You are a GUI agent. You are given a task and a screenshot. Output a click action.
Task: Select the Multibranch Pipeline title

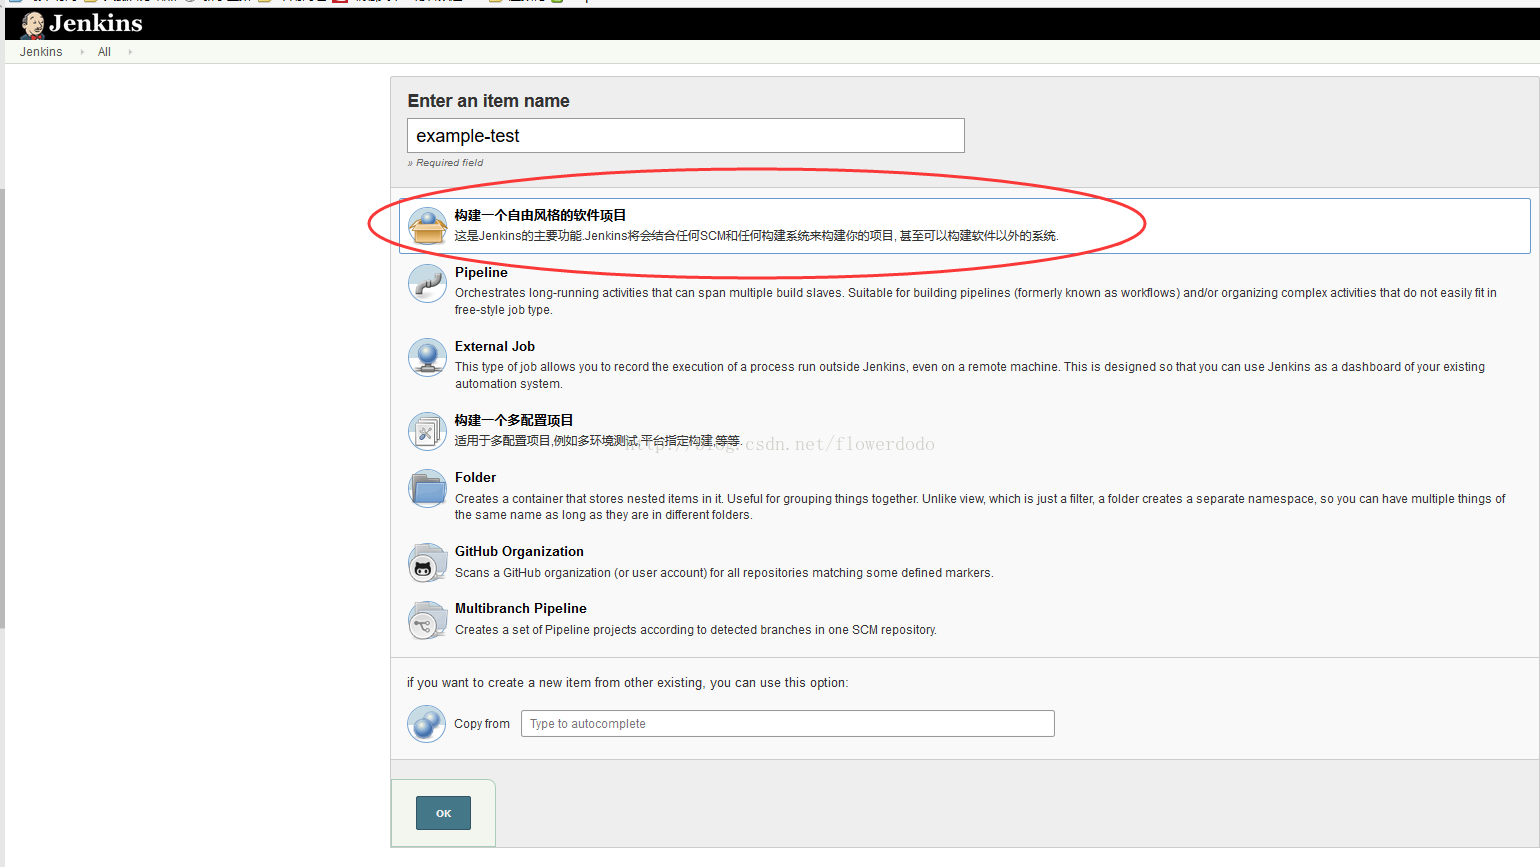[521, 608]
